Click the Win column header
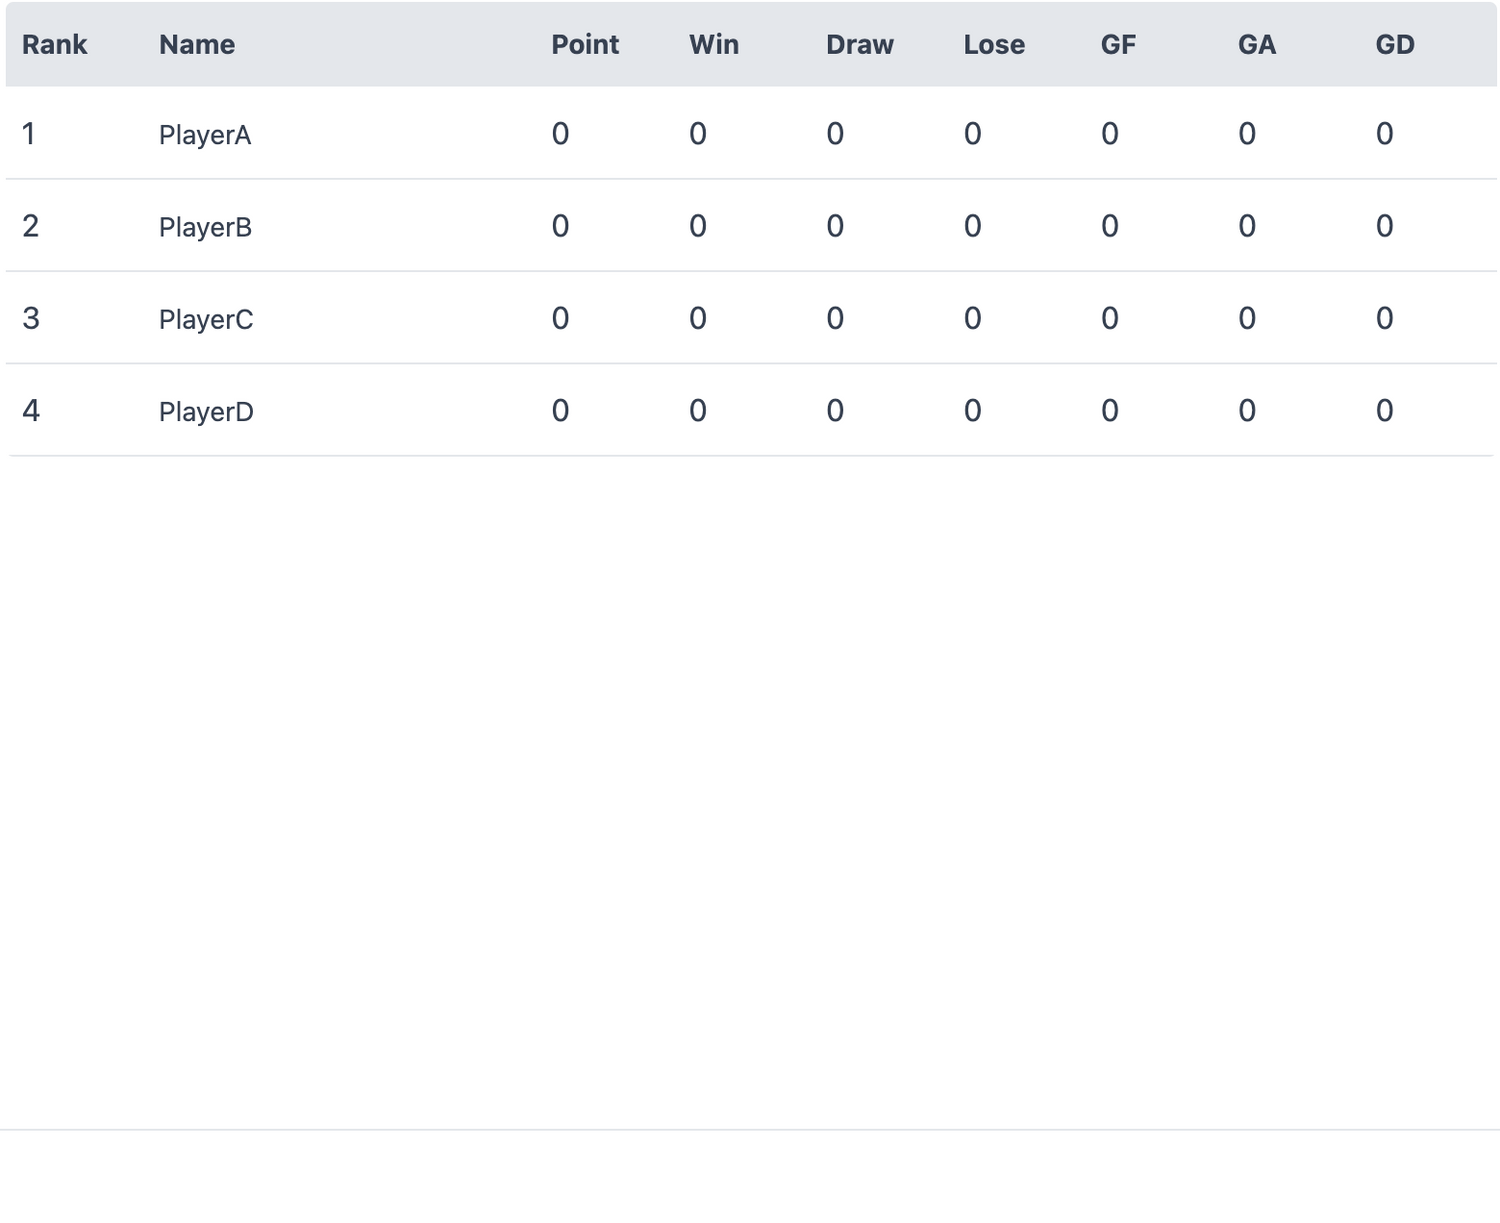This screenshot has height=1223, width=1500. [x=714, y=45]
